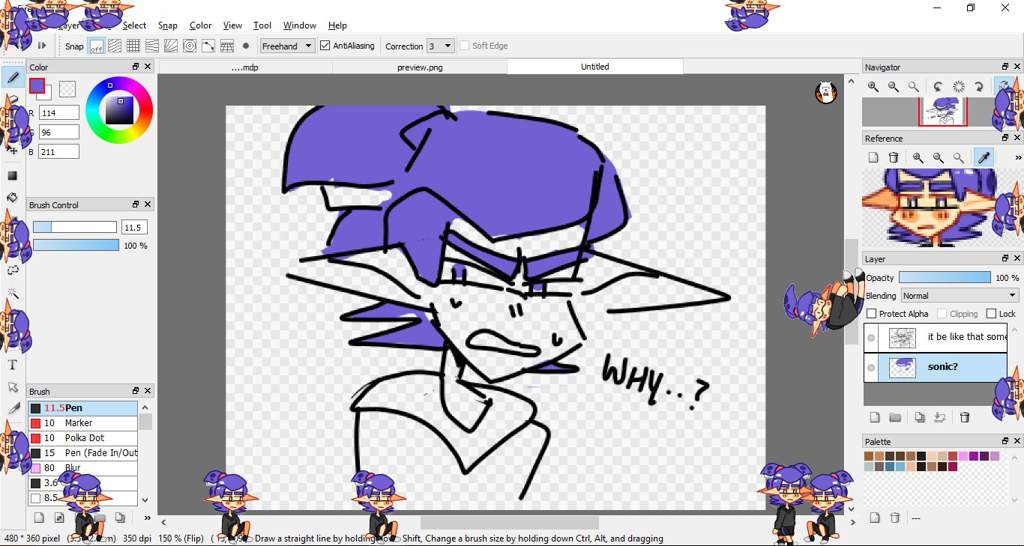This screenshot has width=1024, height=546.
Task: Select the transparent color swatch
Action: coord(67,89)
